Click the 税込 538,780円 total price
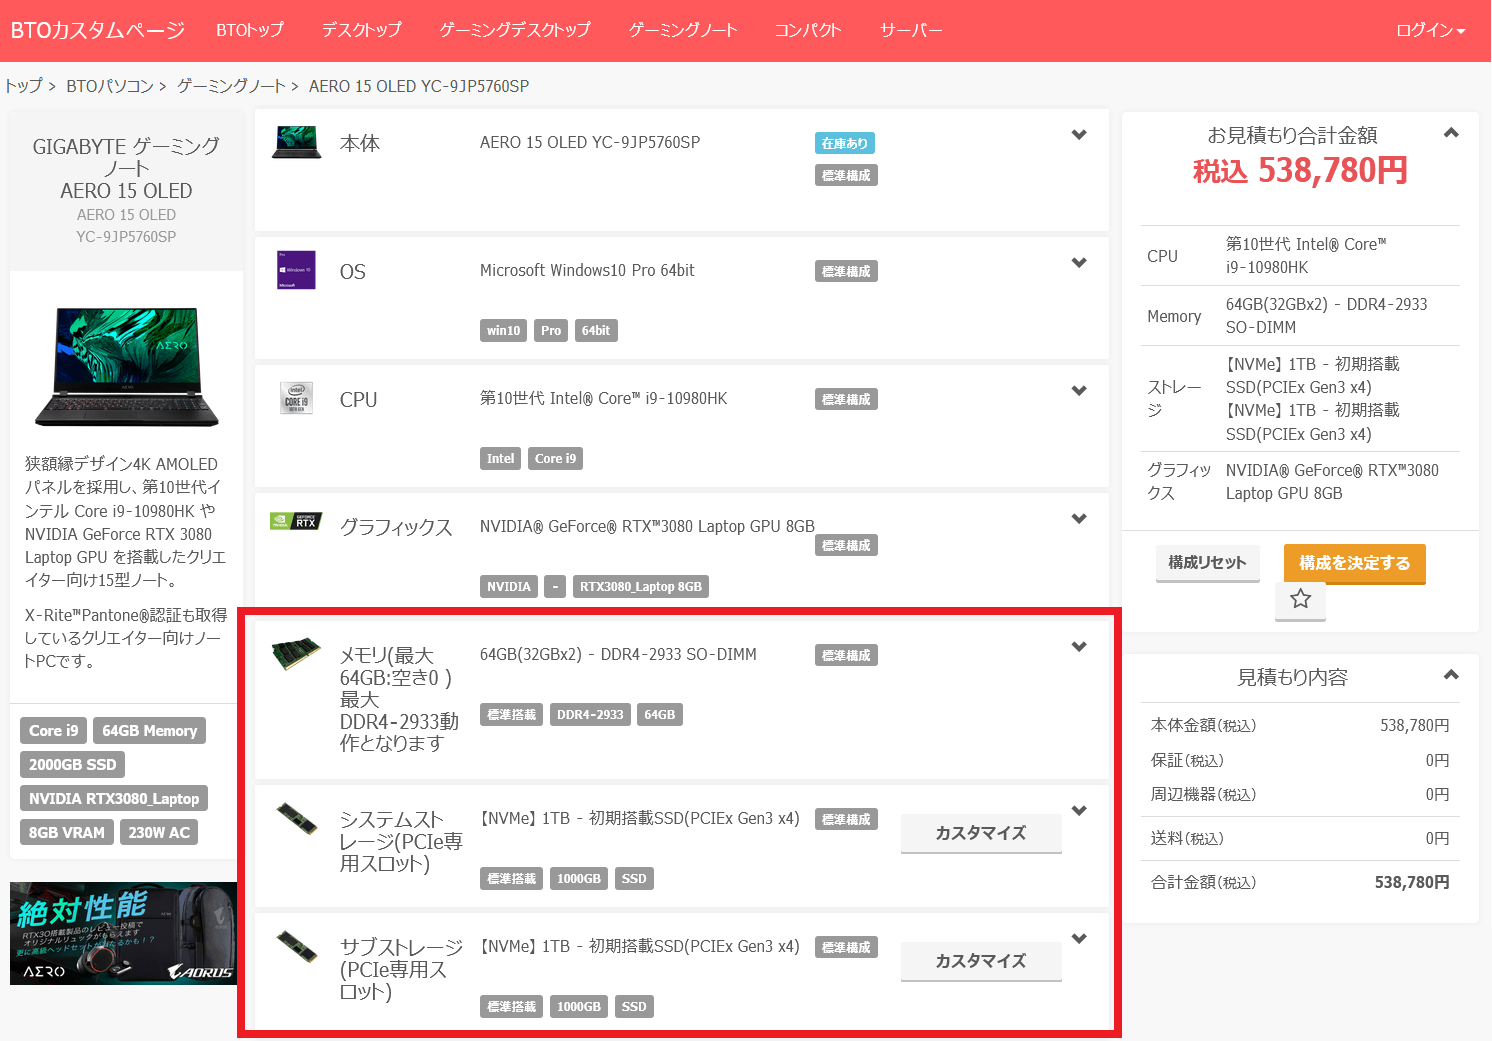This screenshot has width=1492, height=1041. coord(1300,171)
